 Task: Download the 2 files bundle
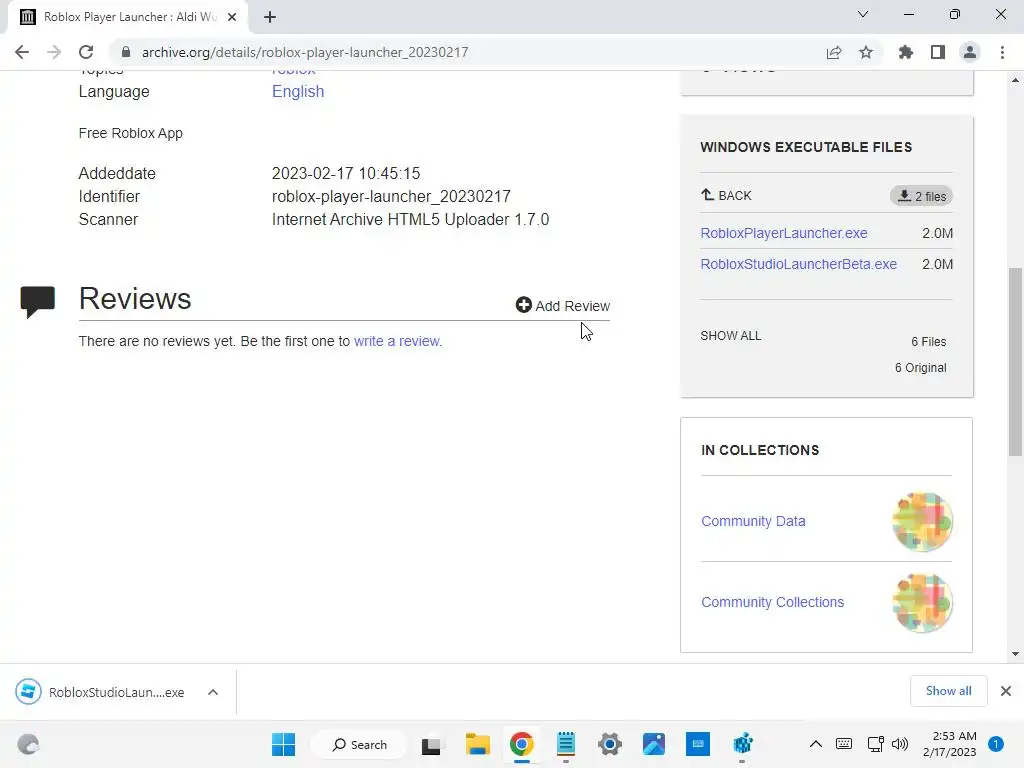coord(921,196)
